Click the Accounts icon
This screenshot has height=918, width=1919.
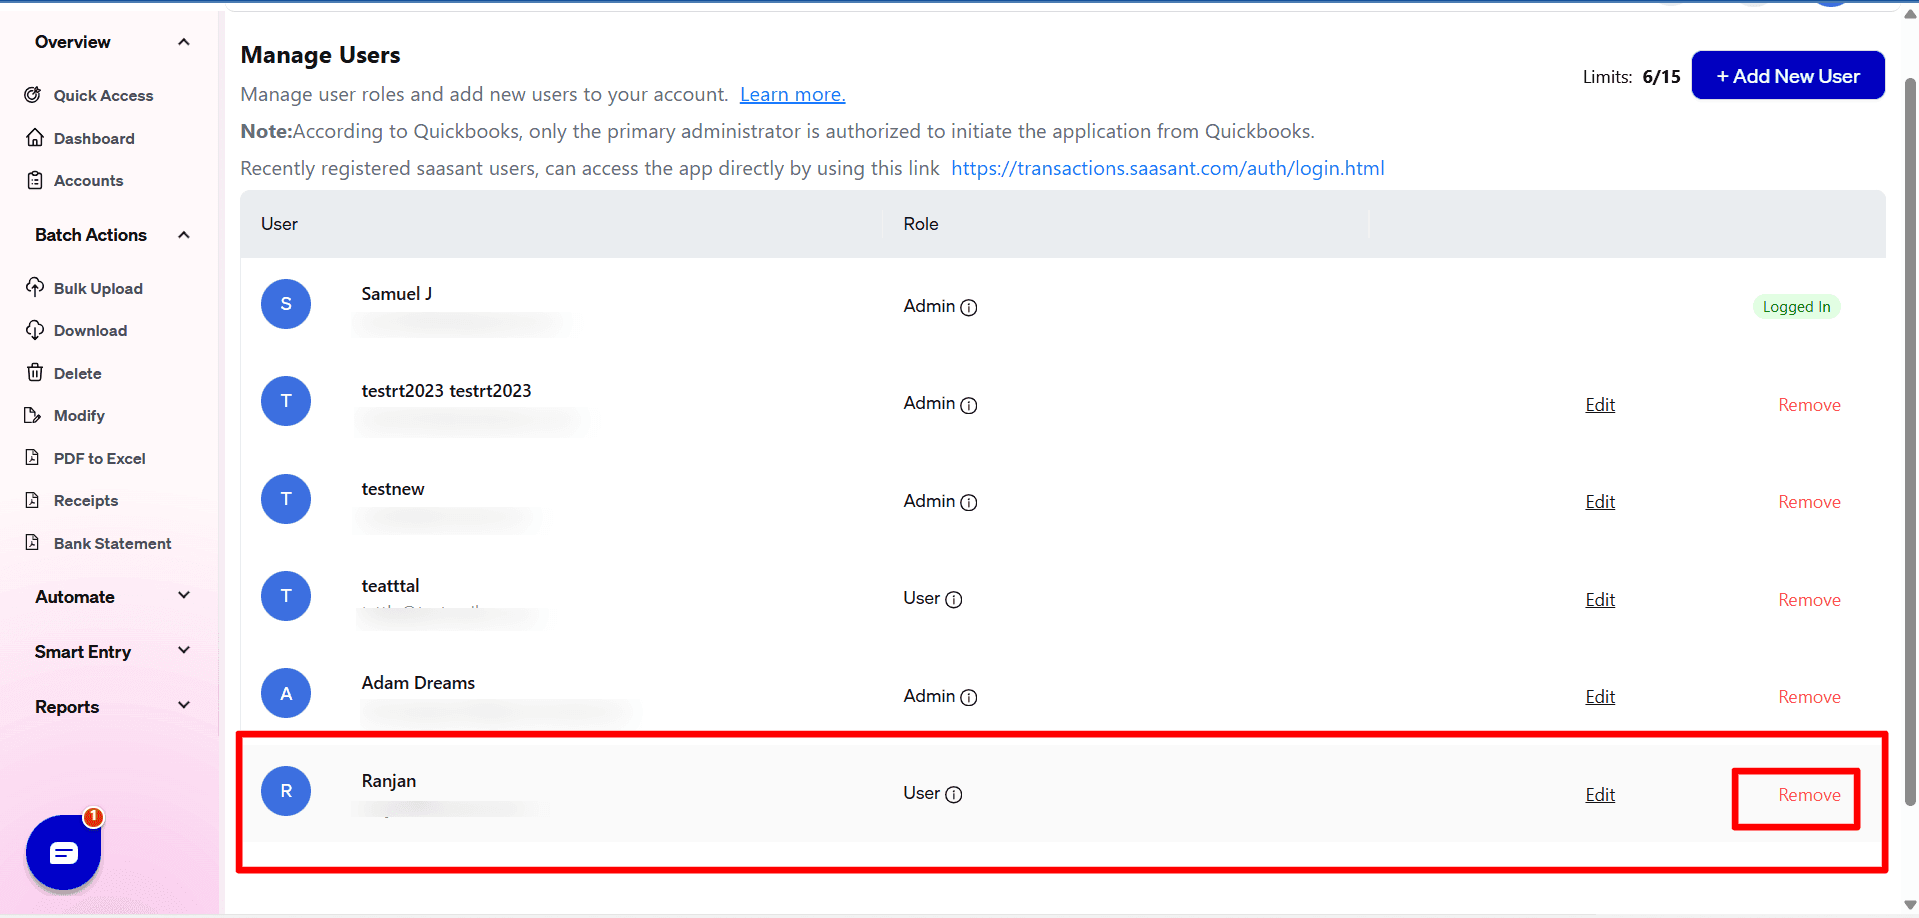coord(34,180)
